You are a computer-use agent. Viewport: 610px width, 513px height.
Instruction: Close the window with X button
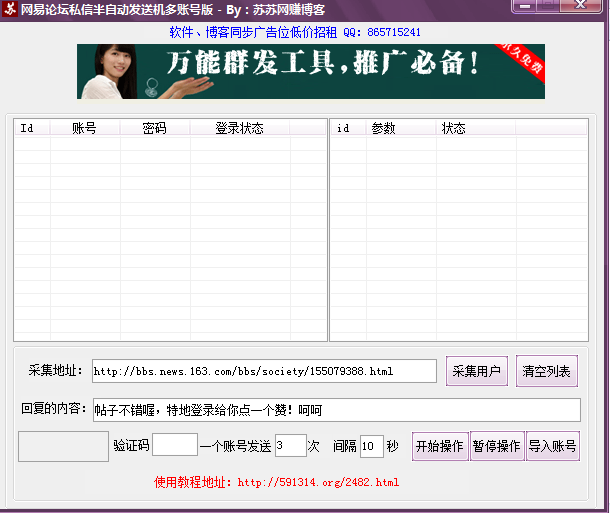581,5
